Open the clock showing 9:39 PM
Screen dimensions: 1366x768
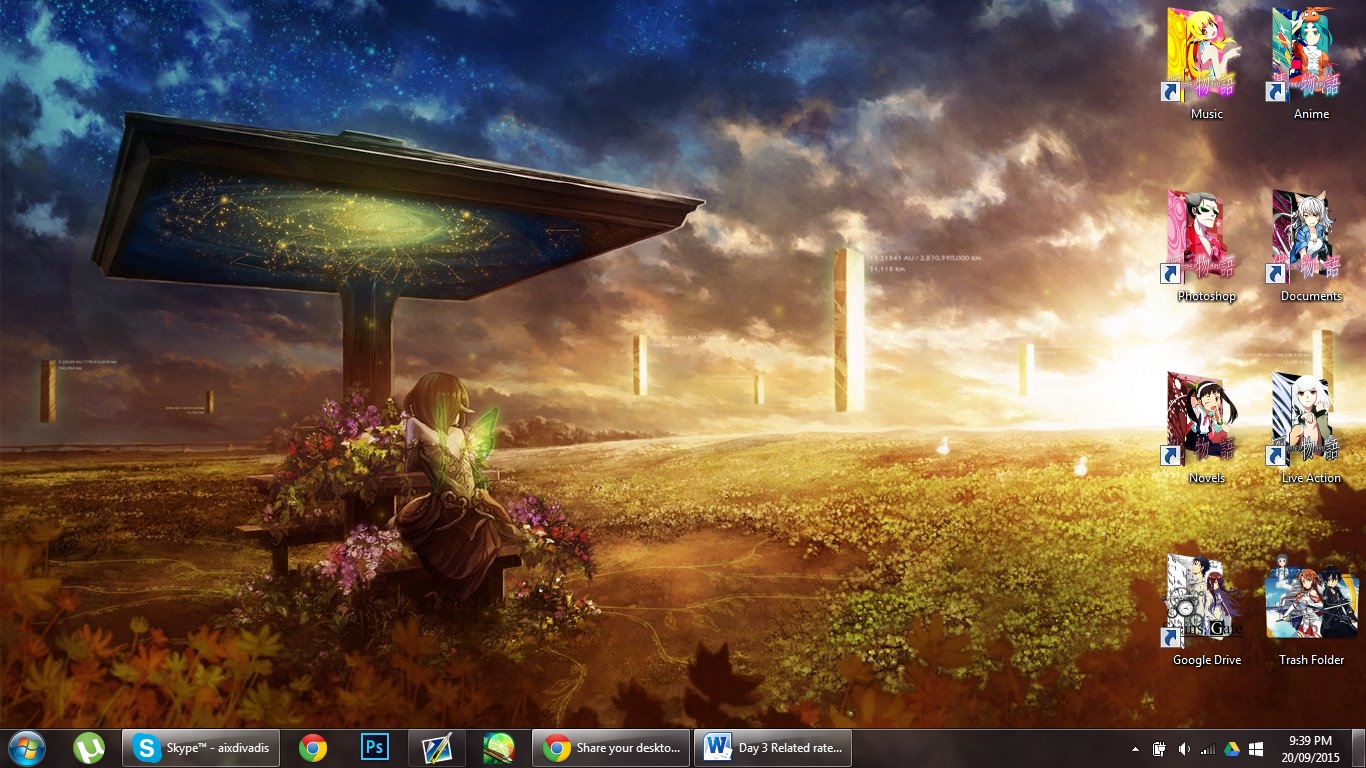pos(1310,748)
